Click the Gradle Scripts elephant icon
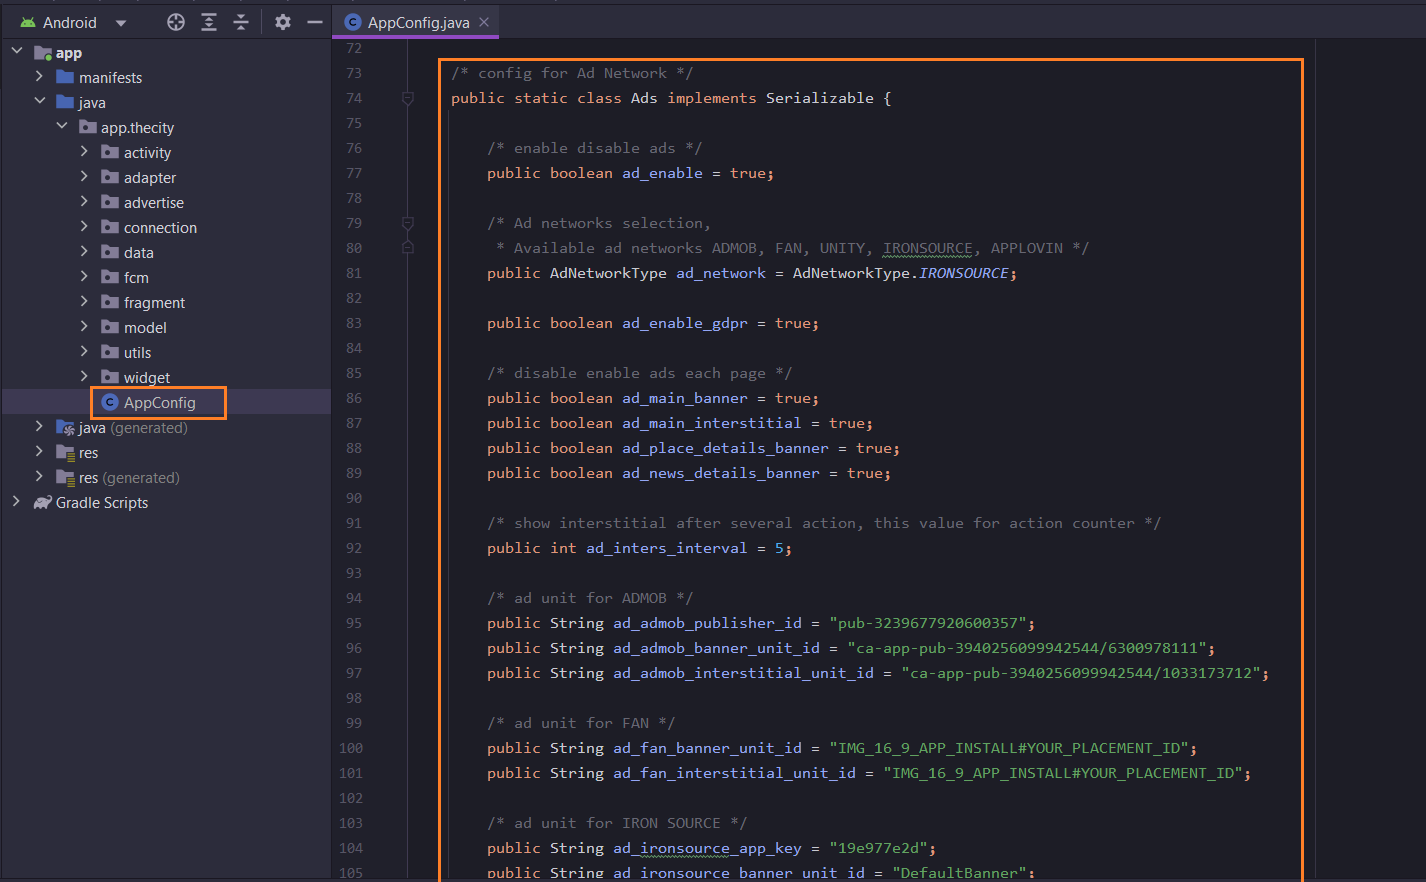Viewport: 1426px width, 882px height. coord(42,503)
